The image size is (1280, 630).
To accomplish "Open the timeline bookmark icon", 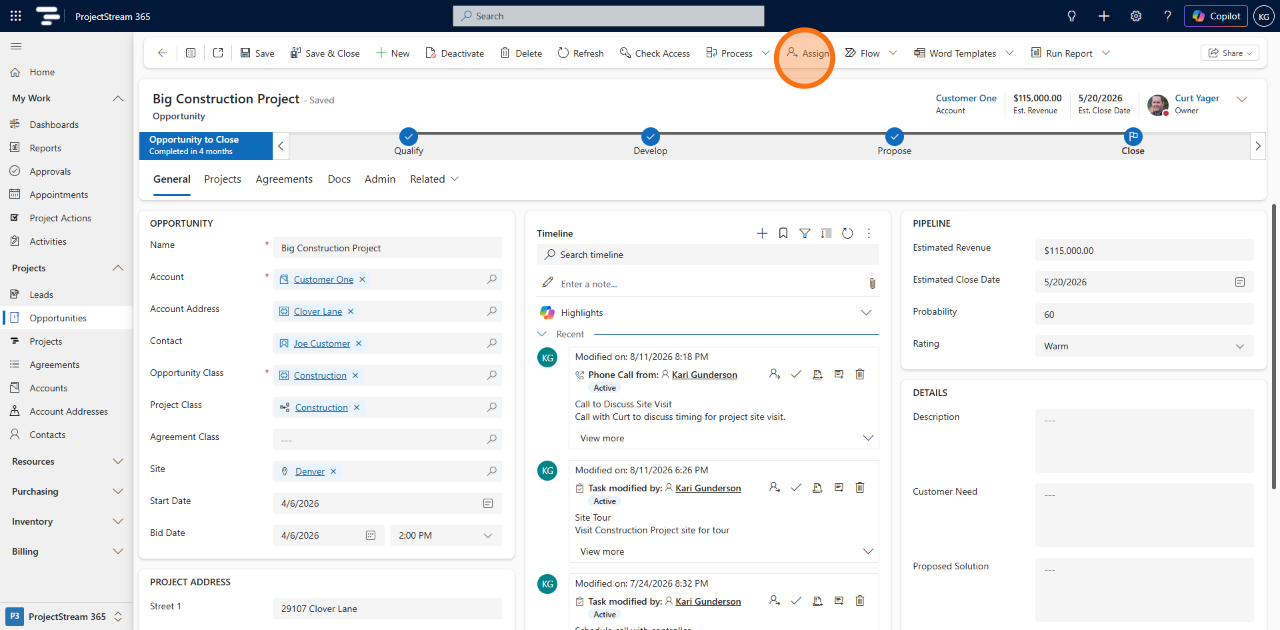I will click(x=783, y=233).
